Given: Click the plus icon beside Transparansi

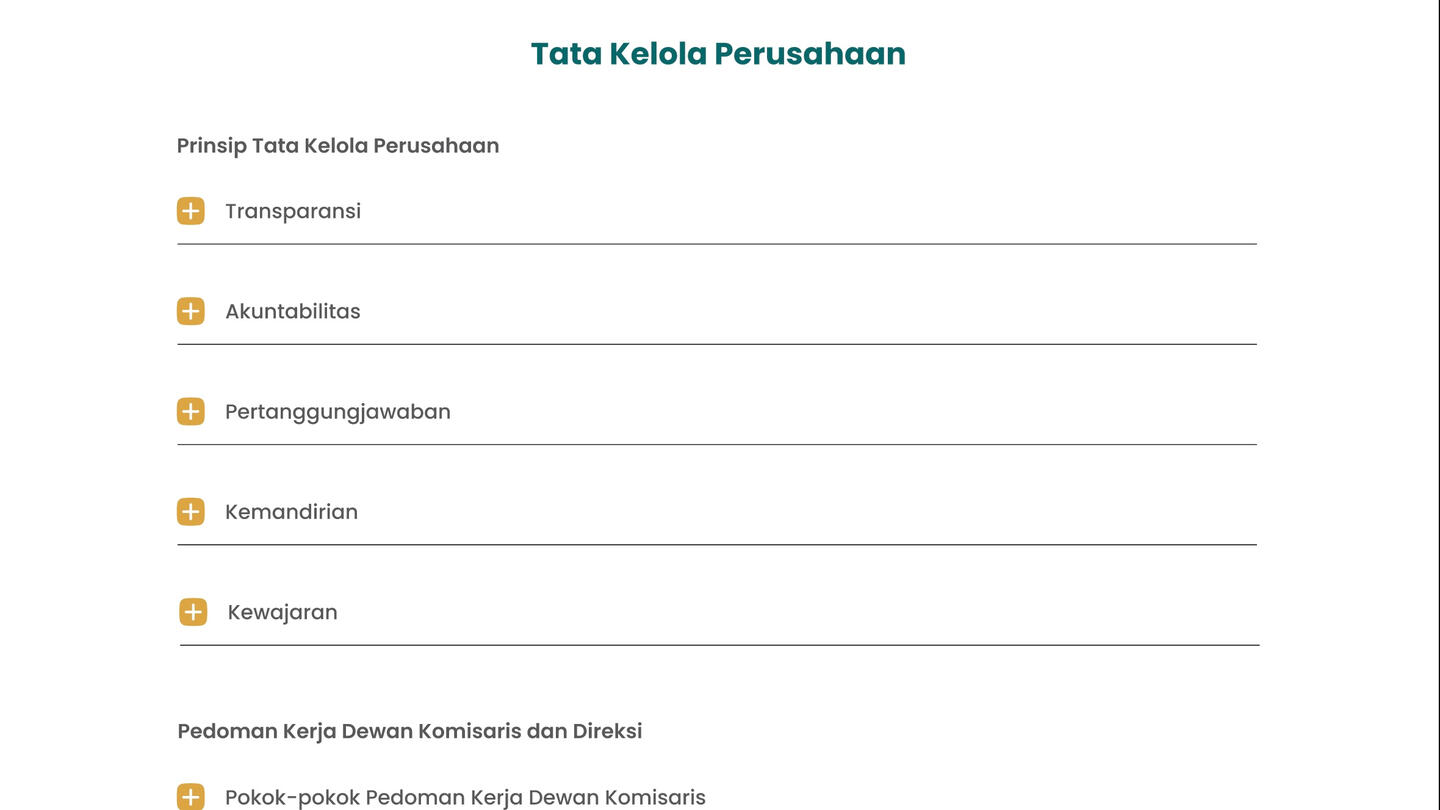Looking at the screenshot, I should (191, 211).
